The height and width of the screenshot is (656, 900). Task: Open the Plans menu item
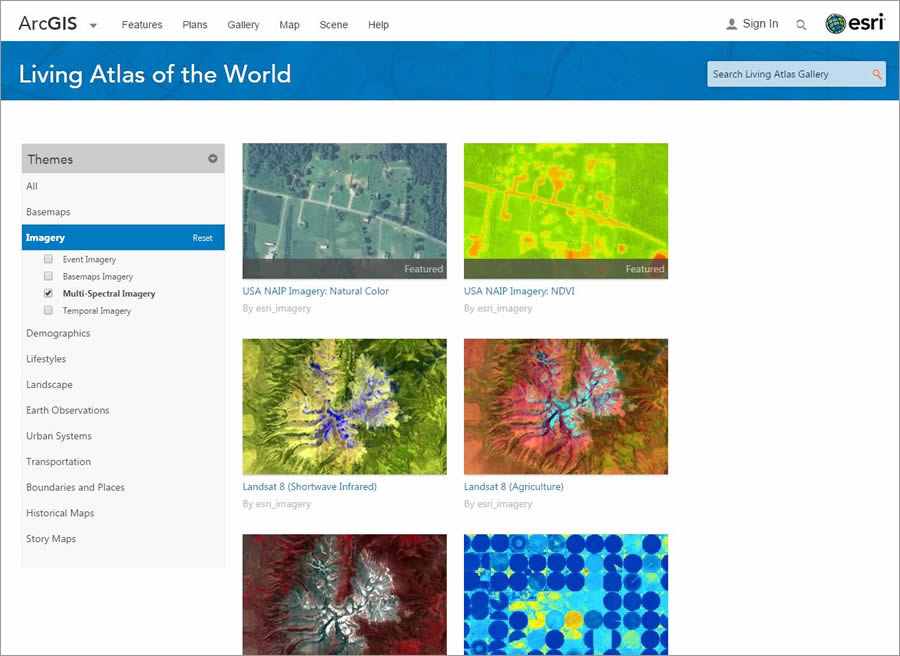195,25
